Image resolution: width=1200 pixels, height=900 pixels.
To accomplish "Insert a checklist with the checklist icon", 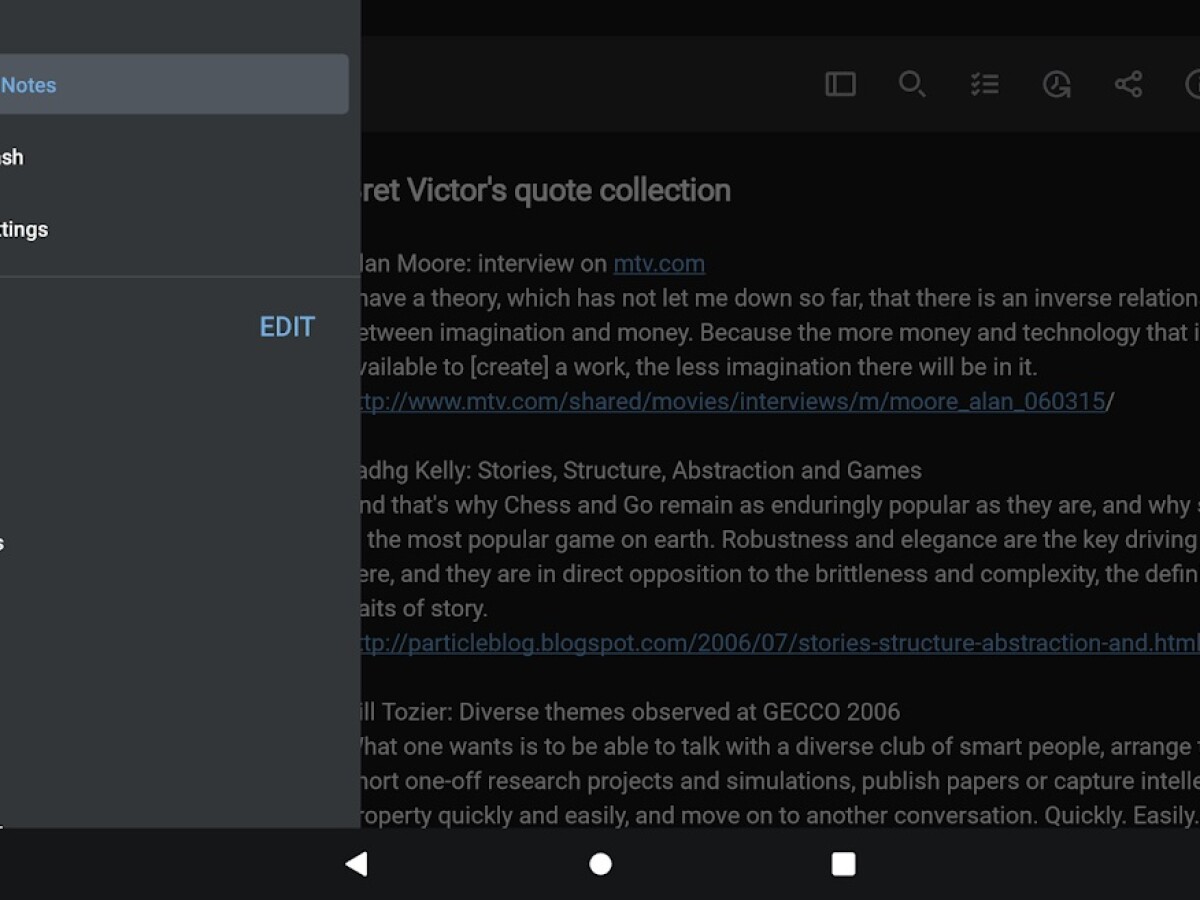I will coord(984,85).
